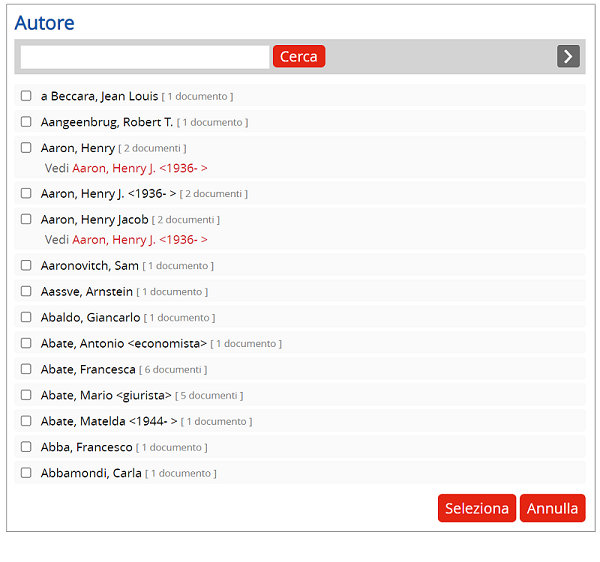Enable checkbox for Aaronovitch, Sam
The image size is (600, 562).
(26, 265)
